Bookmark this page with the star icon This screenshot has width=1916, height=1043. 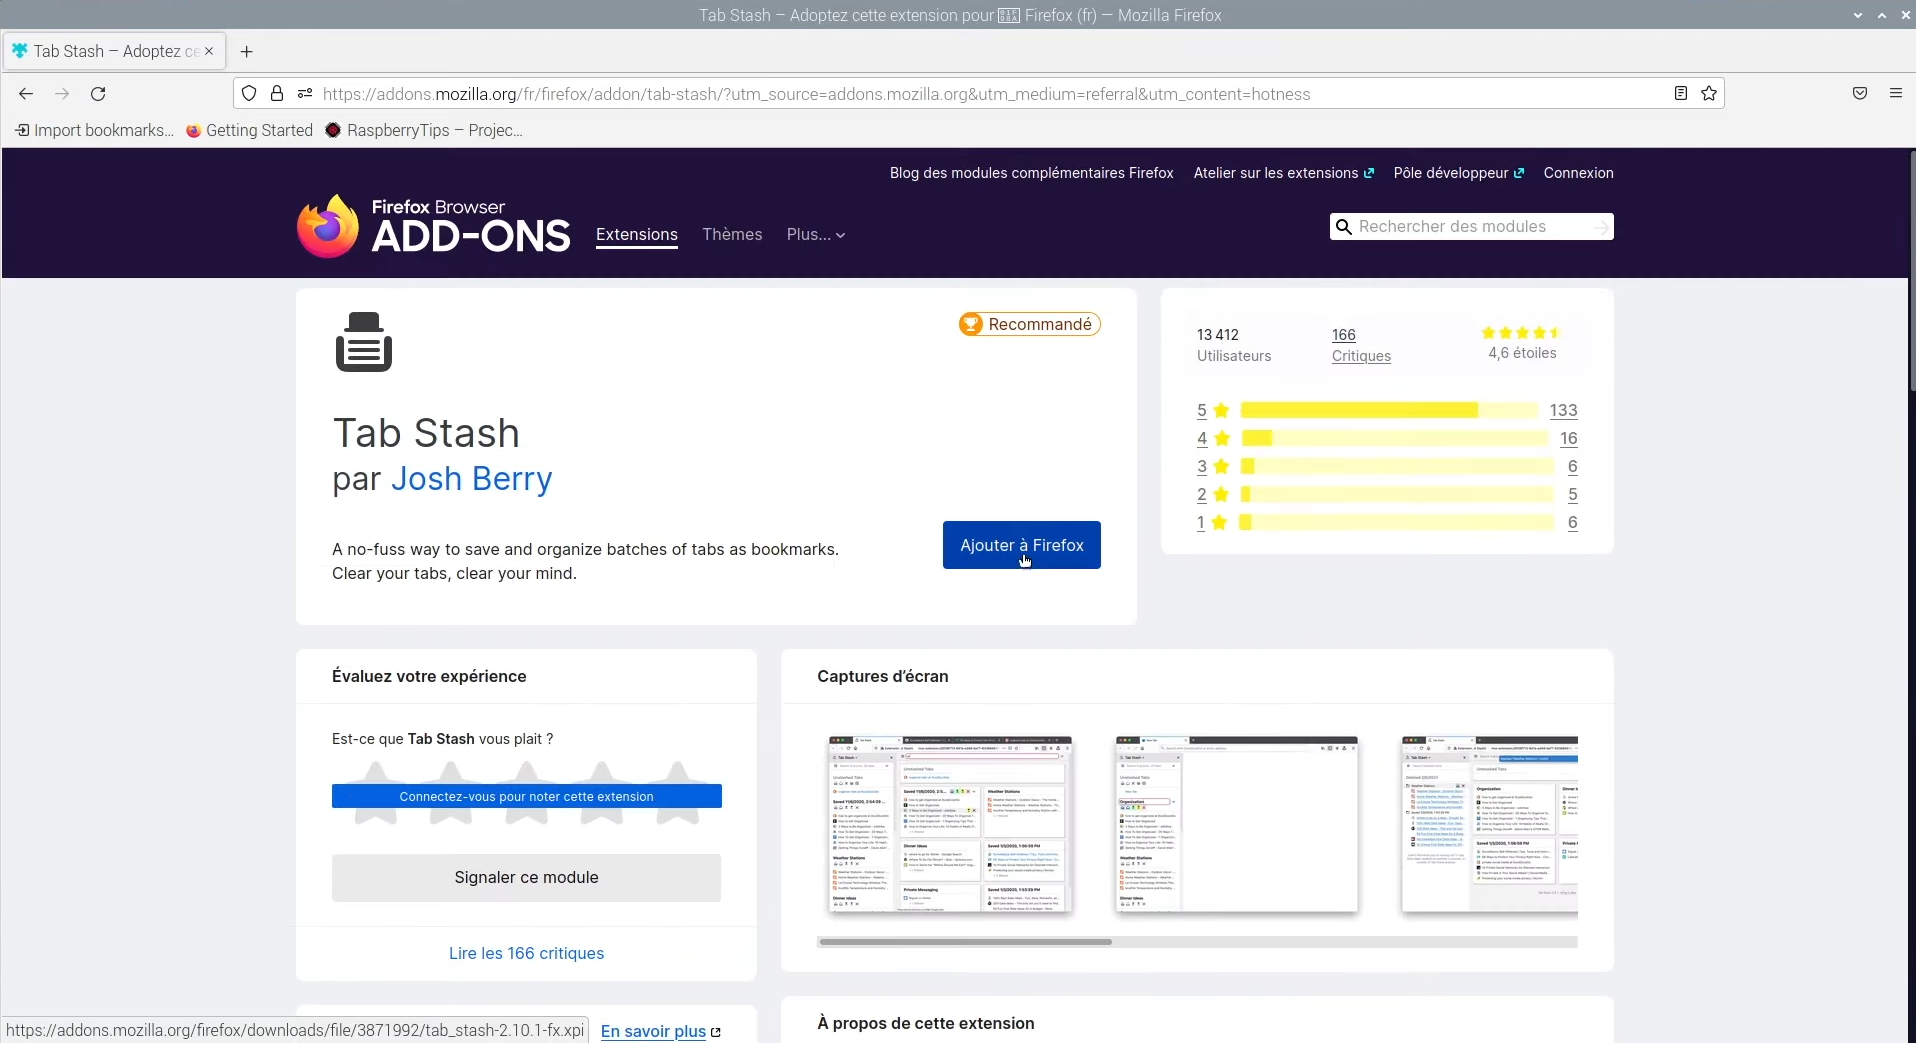click(1709, 93)
